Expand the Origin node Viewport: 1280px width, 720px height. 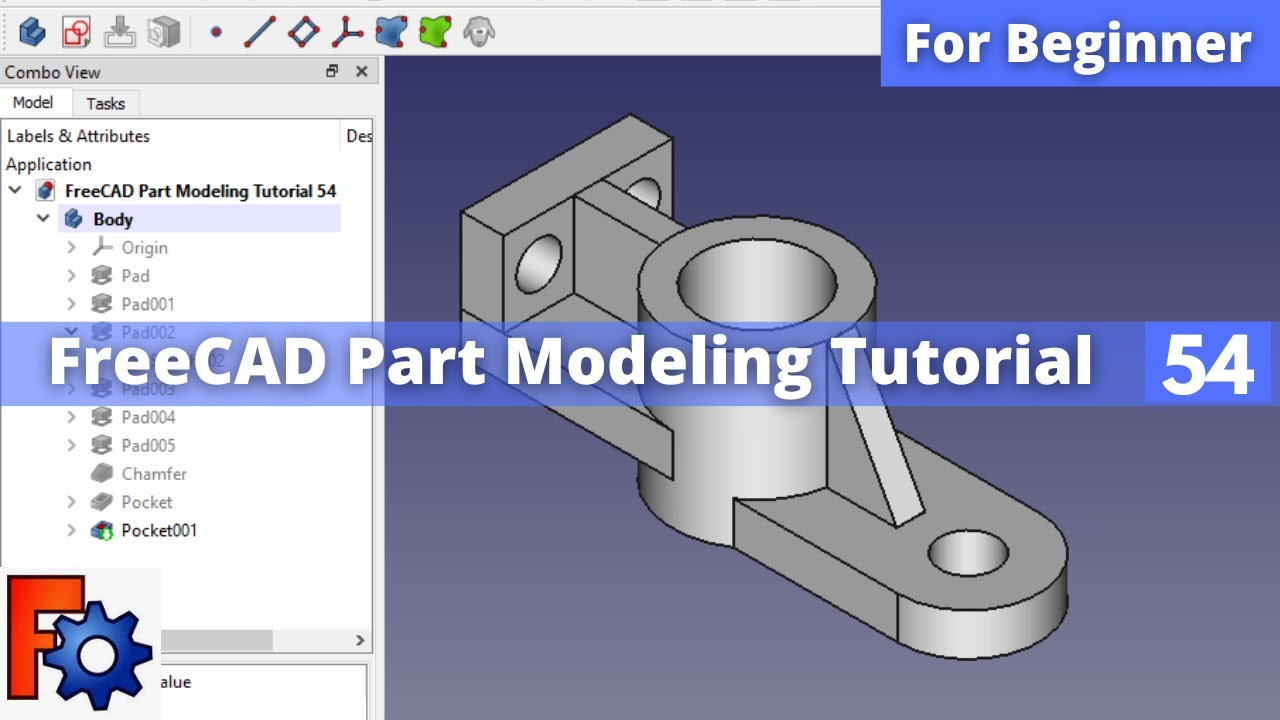[x=71, y=247]
